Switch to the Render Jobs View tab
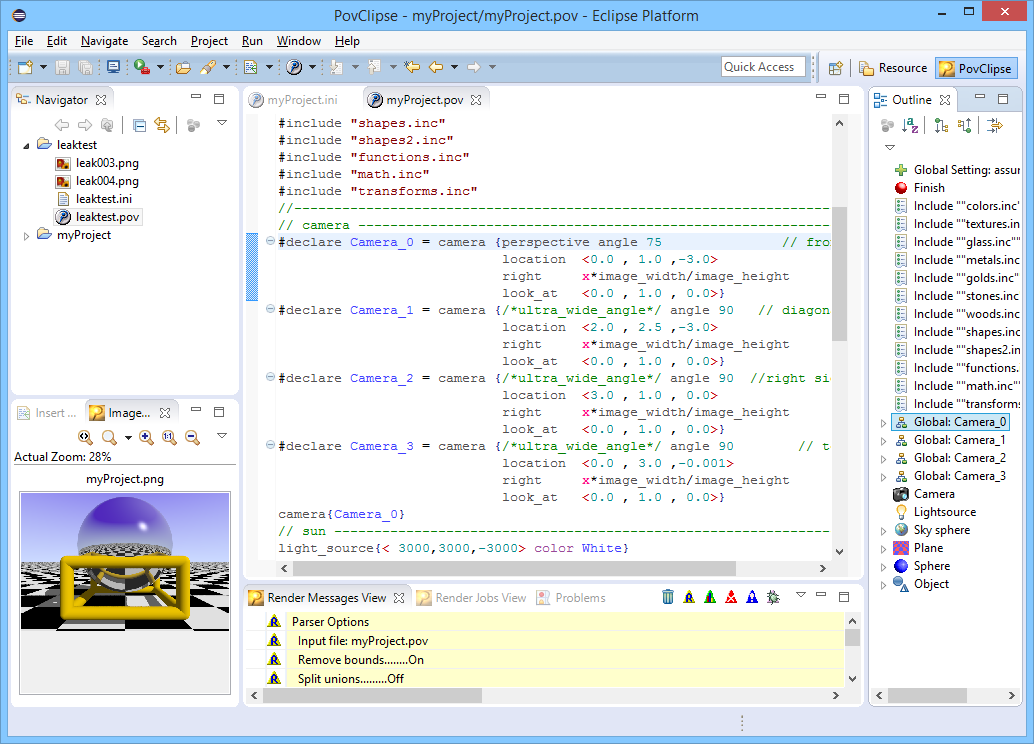The image size is (1034, 744). [x=472, y=598]
